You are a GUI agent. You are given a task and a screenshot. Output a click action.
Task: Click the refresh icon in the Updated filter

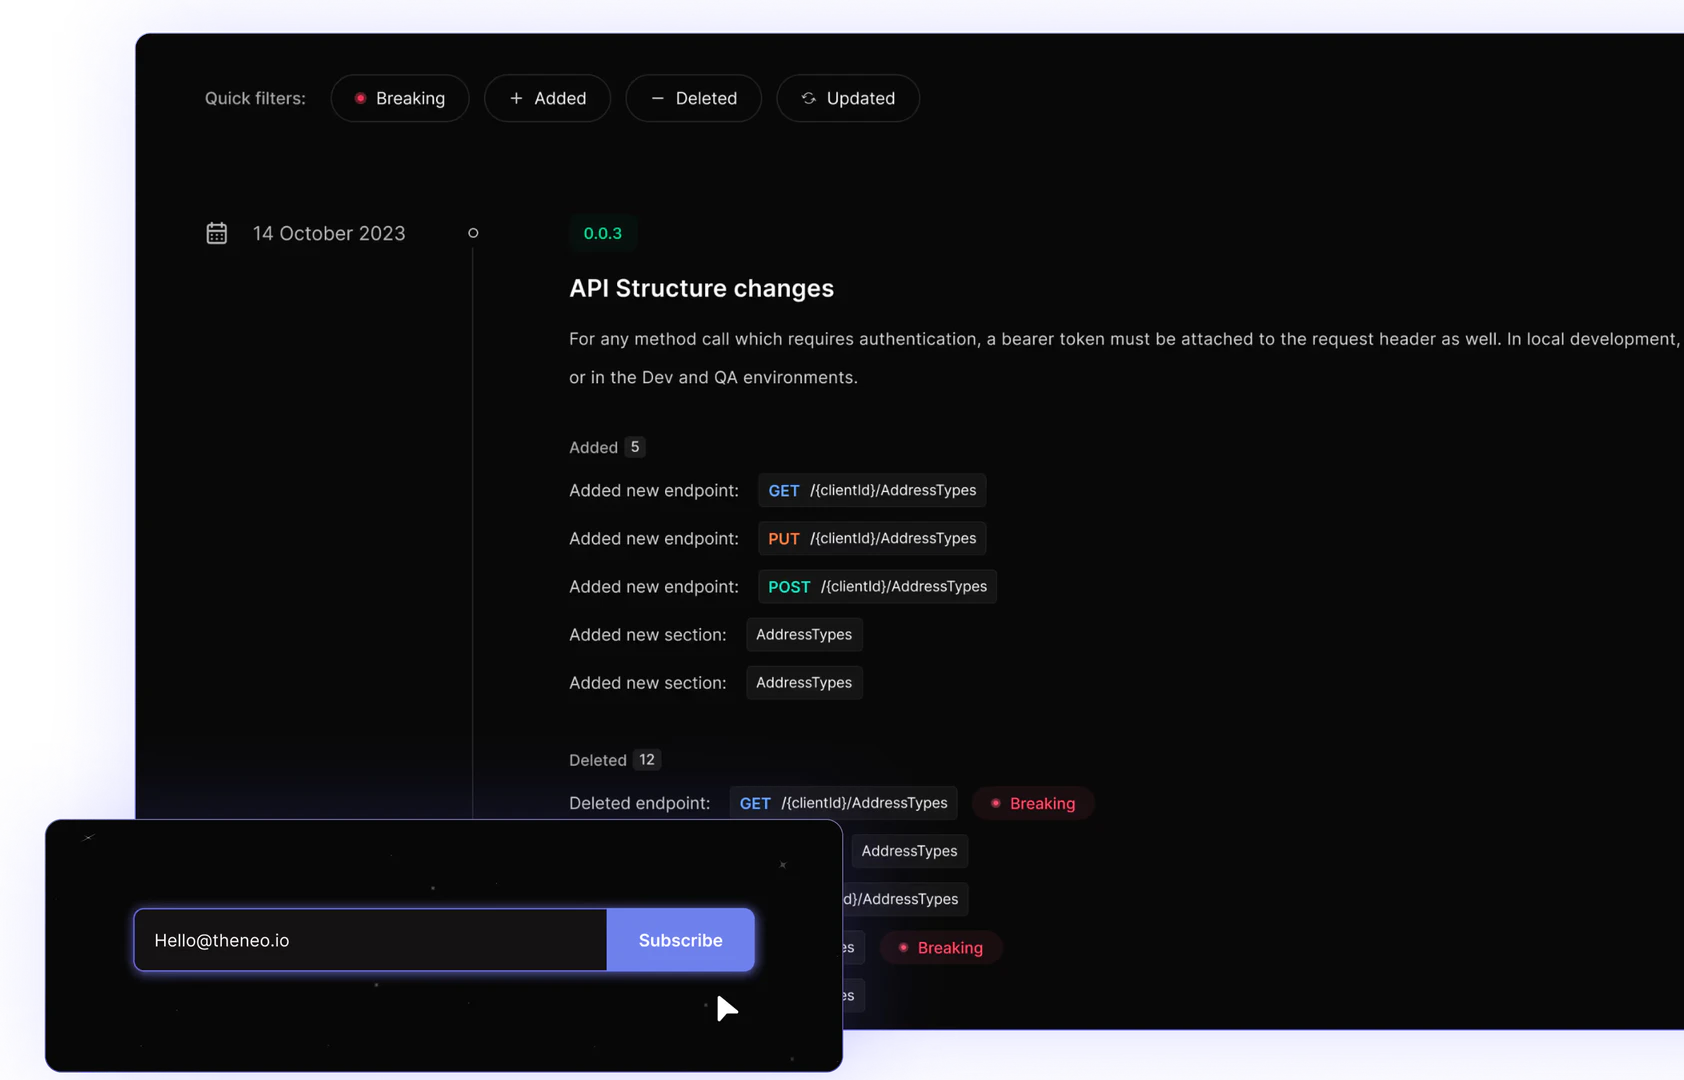(x=807, y=98)
